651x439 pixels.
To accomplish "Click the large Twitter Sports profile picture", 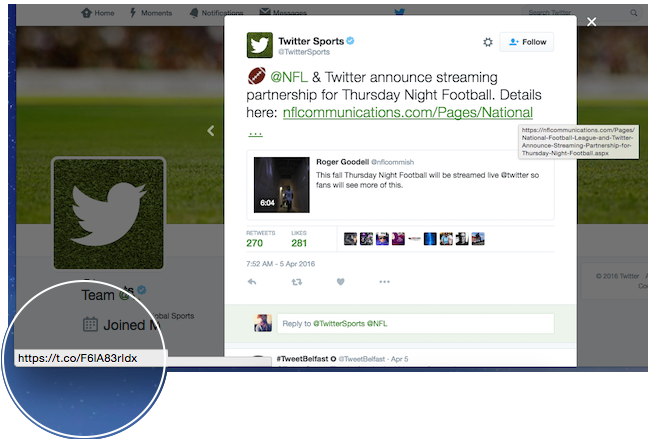I will point(108,213).
